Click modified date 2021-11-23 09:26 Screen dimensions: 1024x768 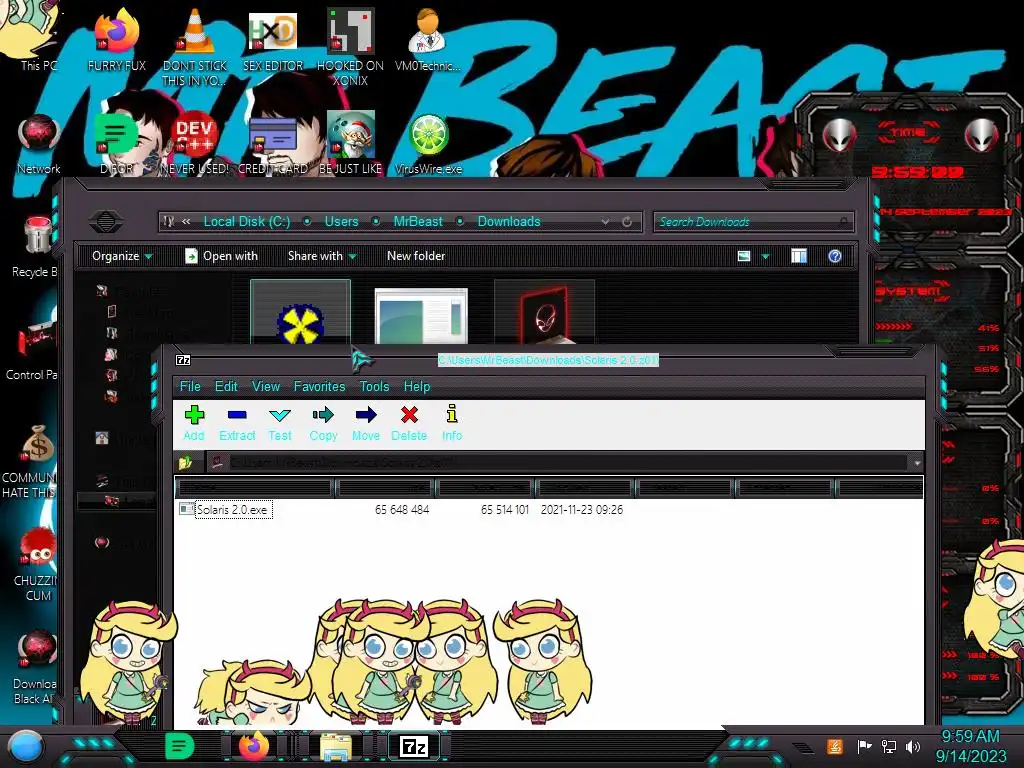(x=581, y=509)
